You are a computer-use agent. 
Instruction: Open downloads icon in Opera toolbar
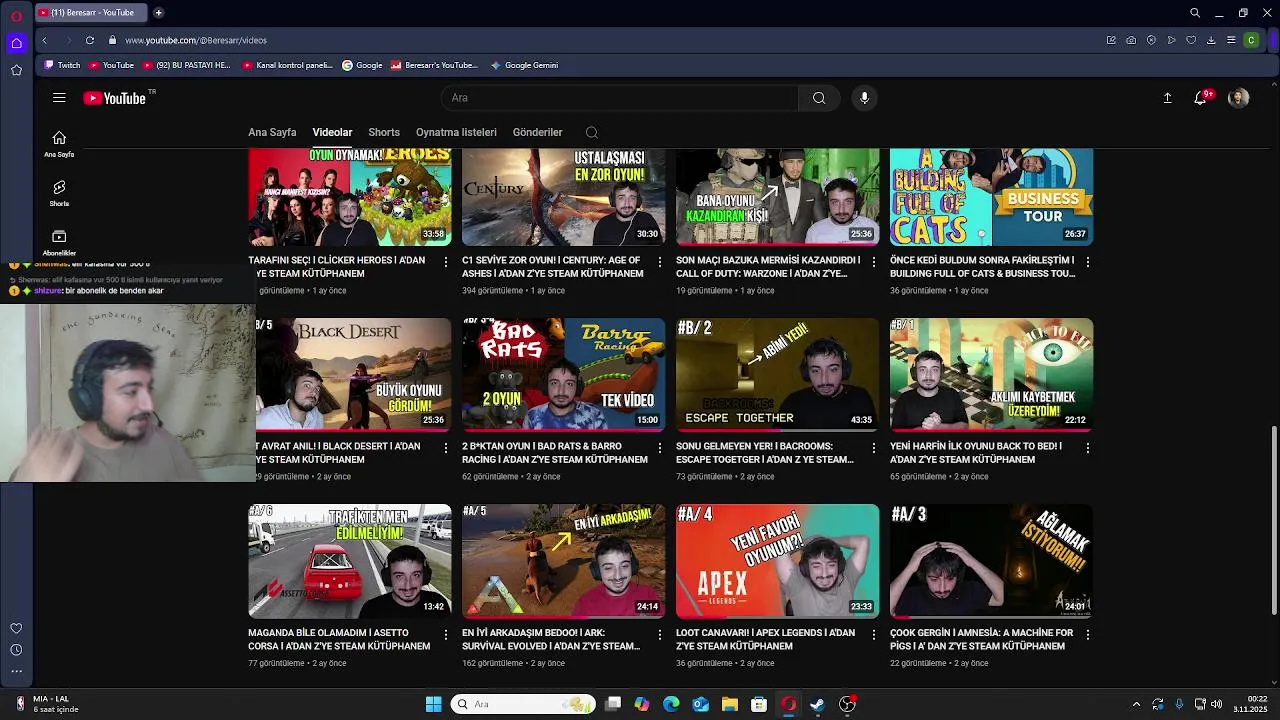coord(1211,40)
